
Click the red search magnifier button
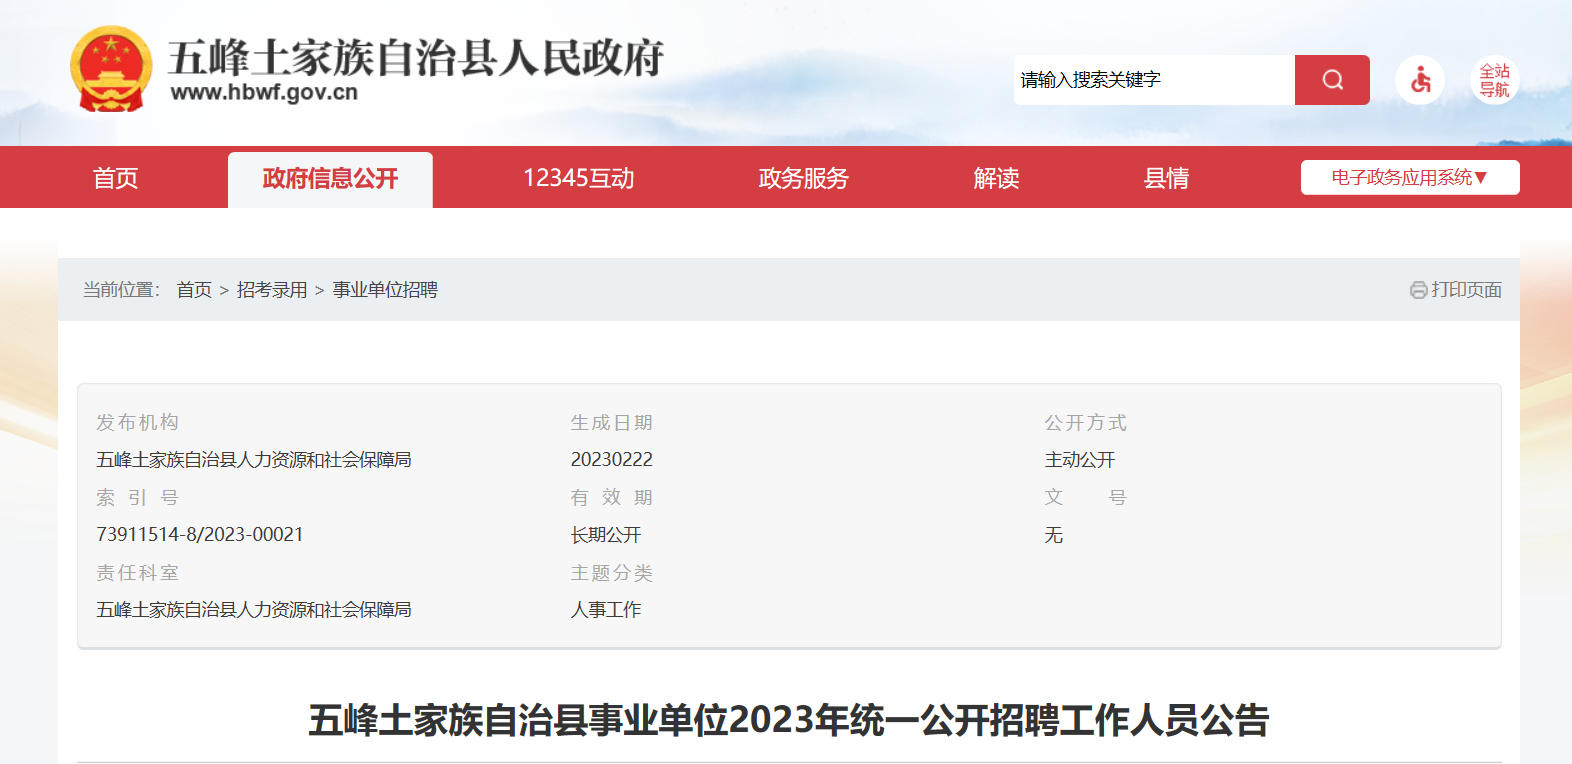(1331, 80)
